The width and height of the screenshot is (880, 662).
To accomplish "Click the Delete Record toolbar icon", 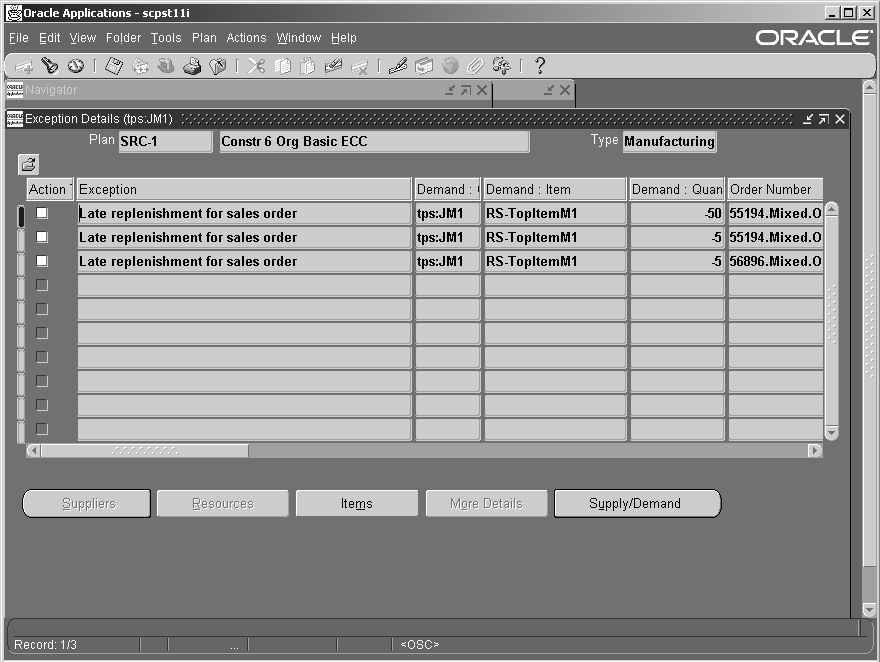I will [359, 66].
